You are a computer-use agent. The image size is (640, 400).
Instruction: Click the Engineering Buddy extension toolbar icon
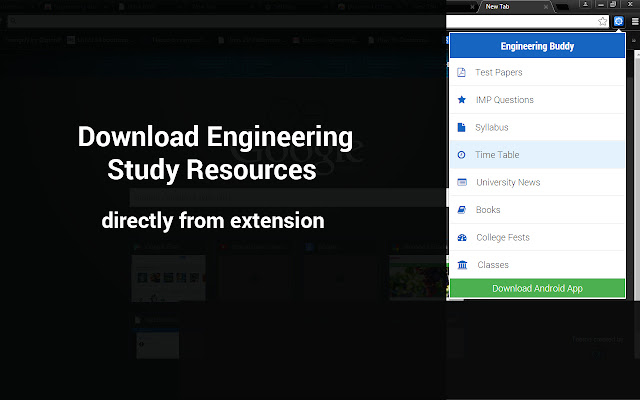coord(618,21)
